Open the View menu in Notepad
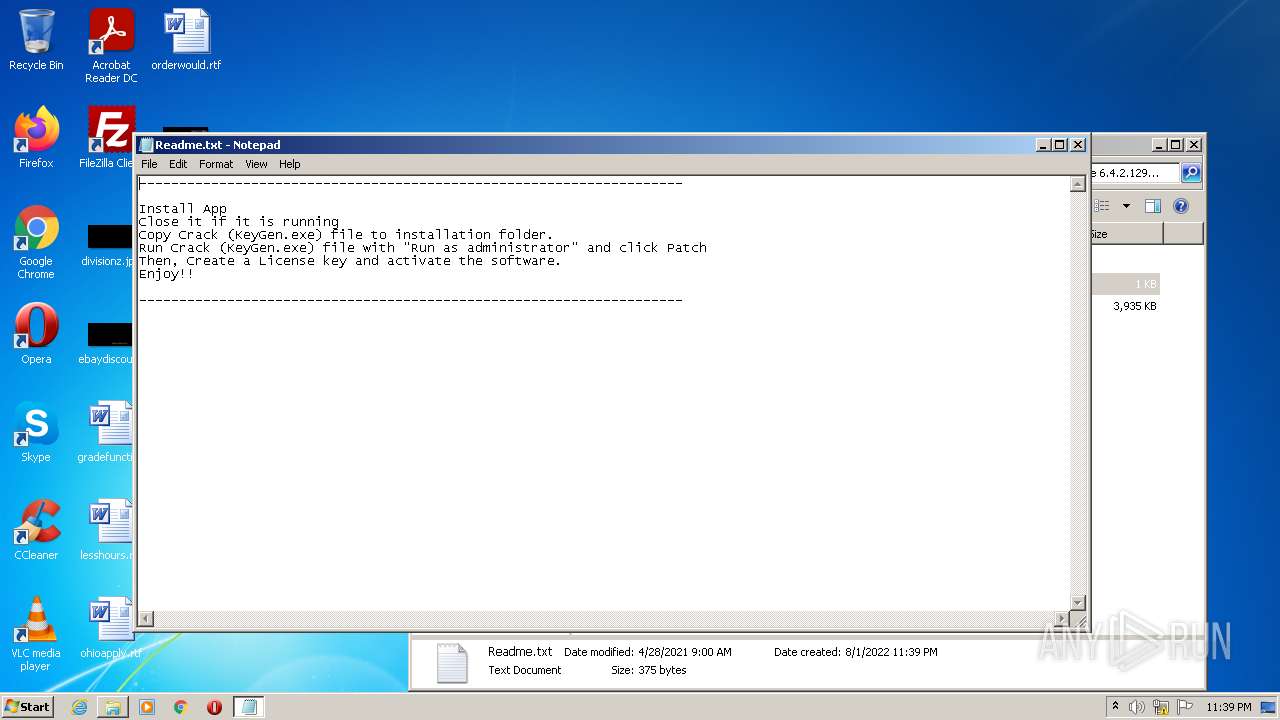This screenshot has height=720, width=1280. (x=257, y=164)
